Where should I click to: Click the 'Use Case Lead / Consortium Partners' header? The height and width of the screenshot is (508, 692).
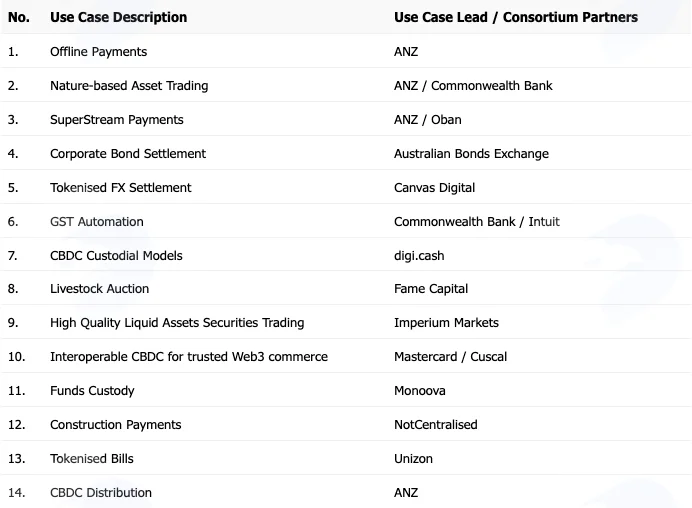pyautogui.click(x=515, y=17)
